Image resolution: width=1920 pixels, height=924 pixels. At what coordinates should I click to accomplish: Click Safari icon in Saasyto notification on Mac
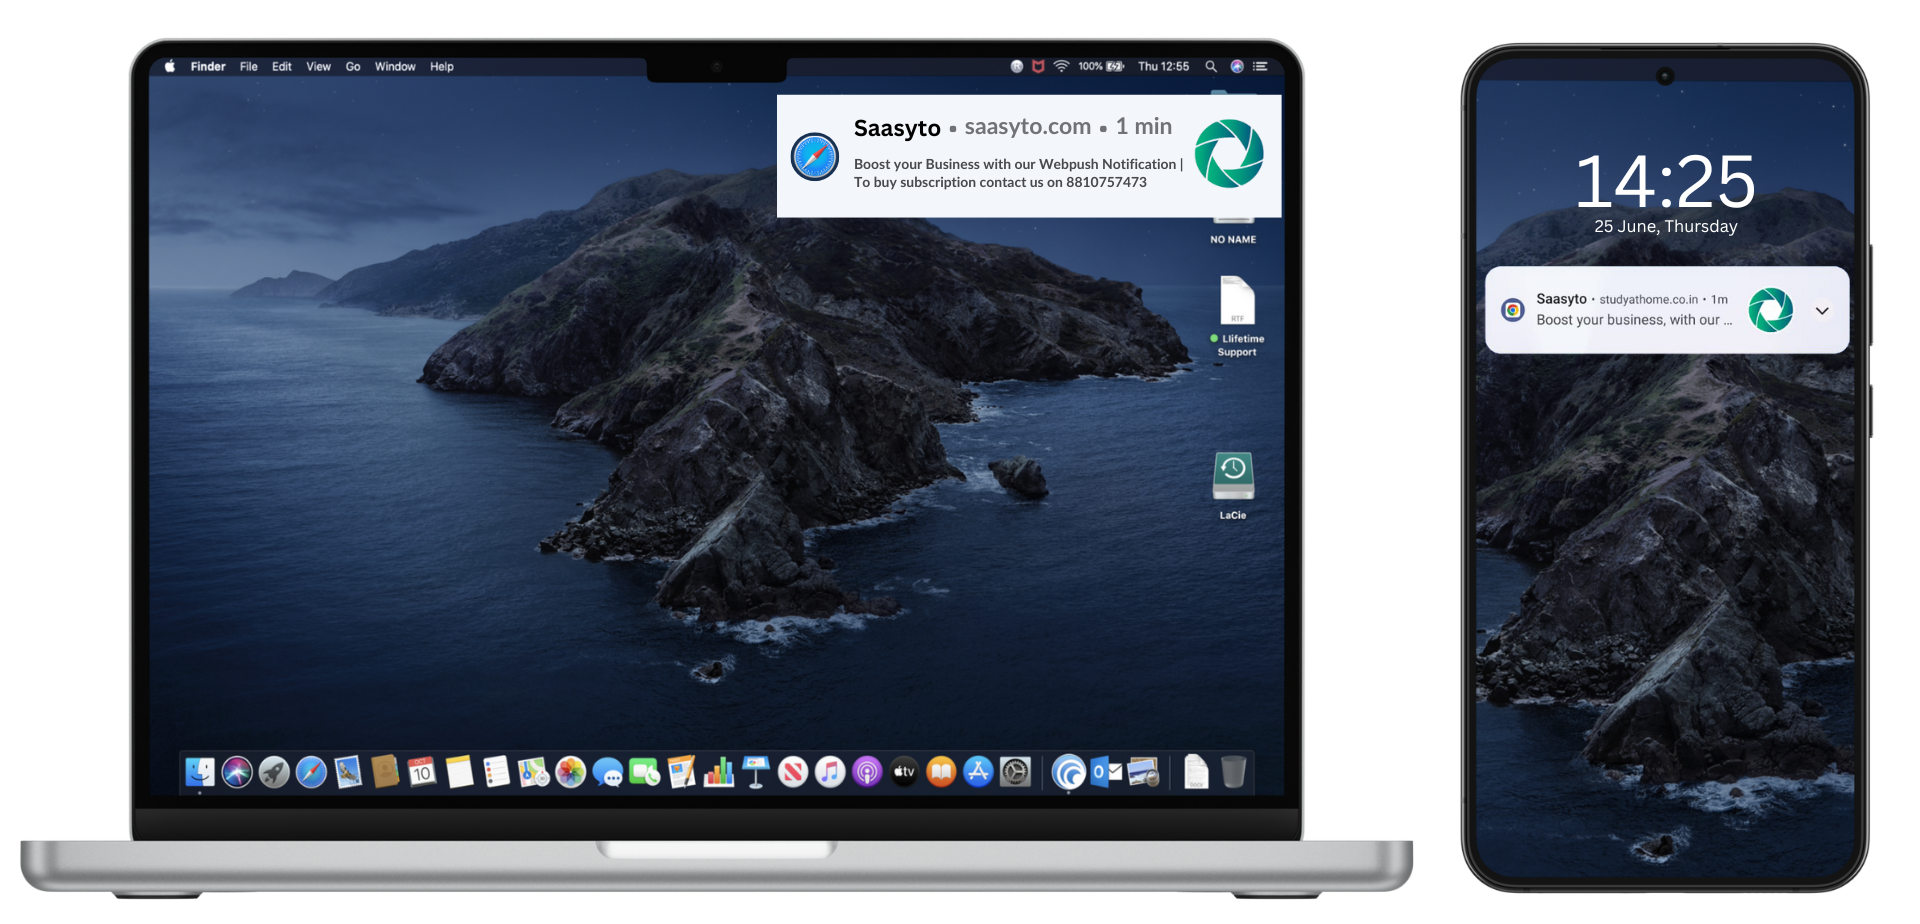[x=815, y=157]
